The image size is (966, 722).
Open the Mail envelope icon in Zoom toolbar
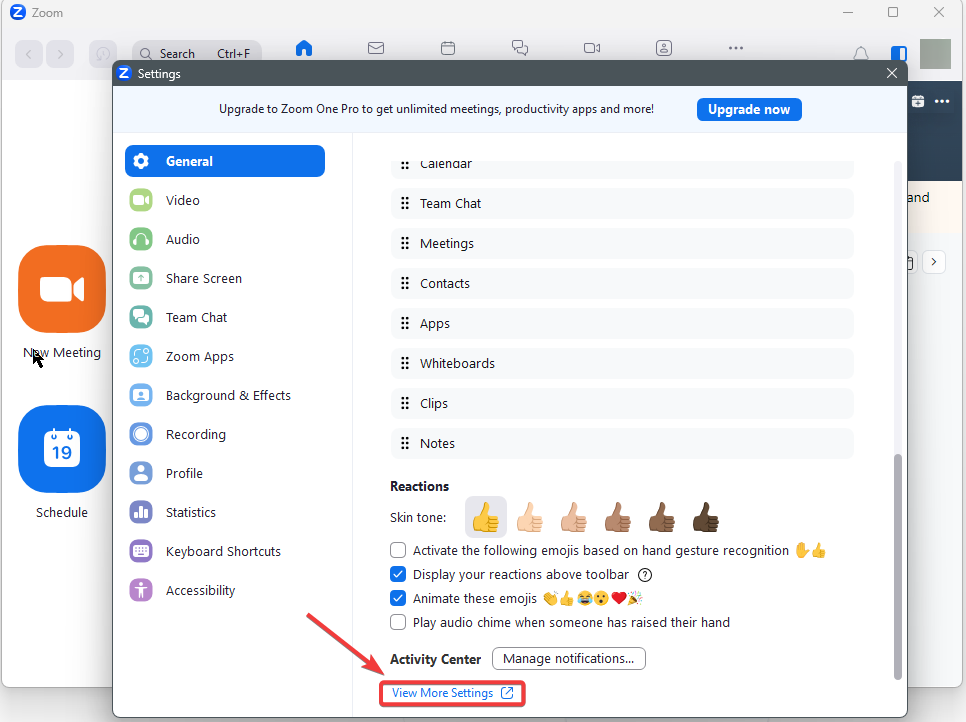pyautogui.click(x=376, y=48)
